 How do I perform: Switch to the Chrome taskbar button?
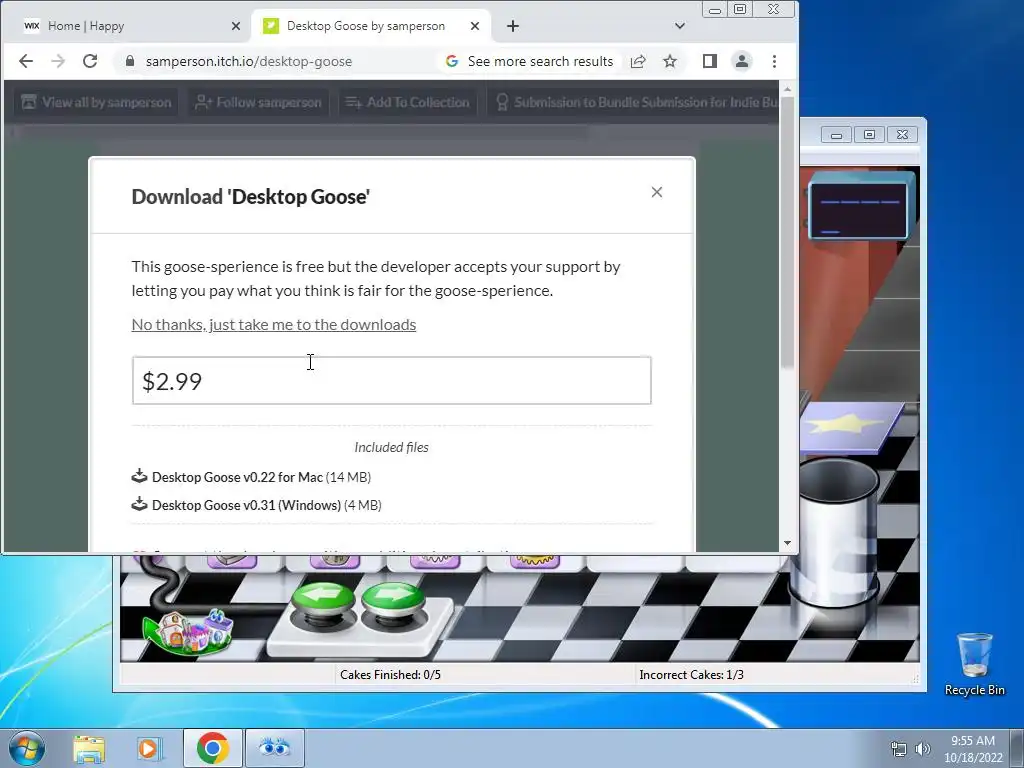[x=213, y=748]
